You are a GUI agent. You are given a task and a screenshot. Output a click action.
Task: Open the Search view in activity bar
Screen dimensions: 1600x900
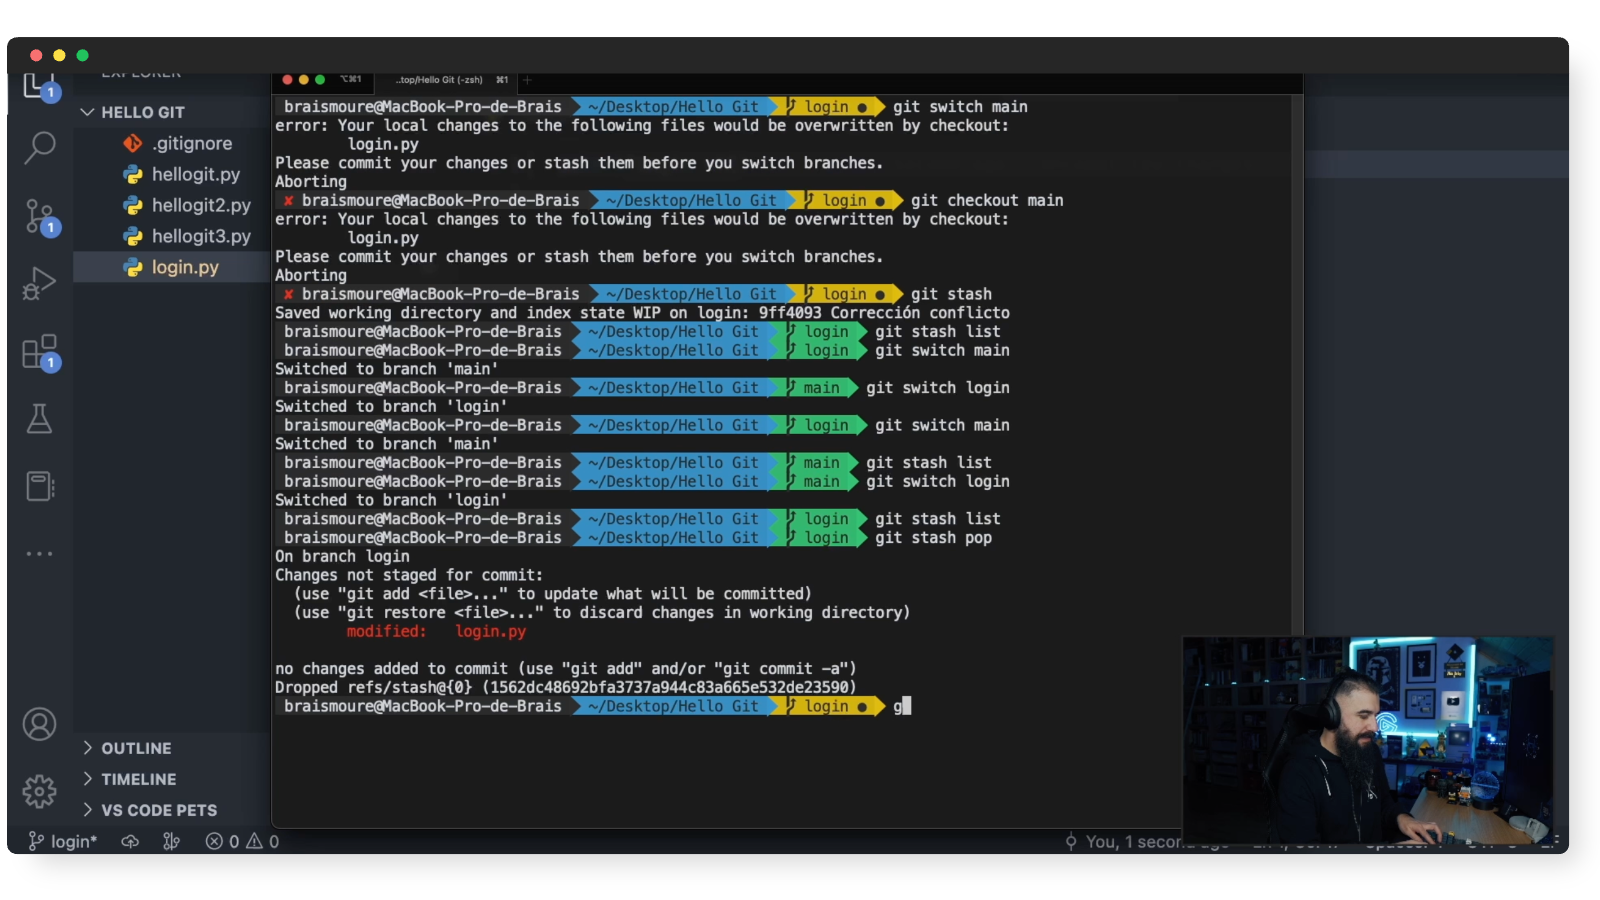[40, 148]
